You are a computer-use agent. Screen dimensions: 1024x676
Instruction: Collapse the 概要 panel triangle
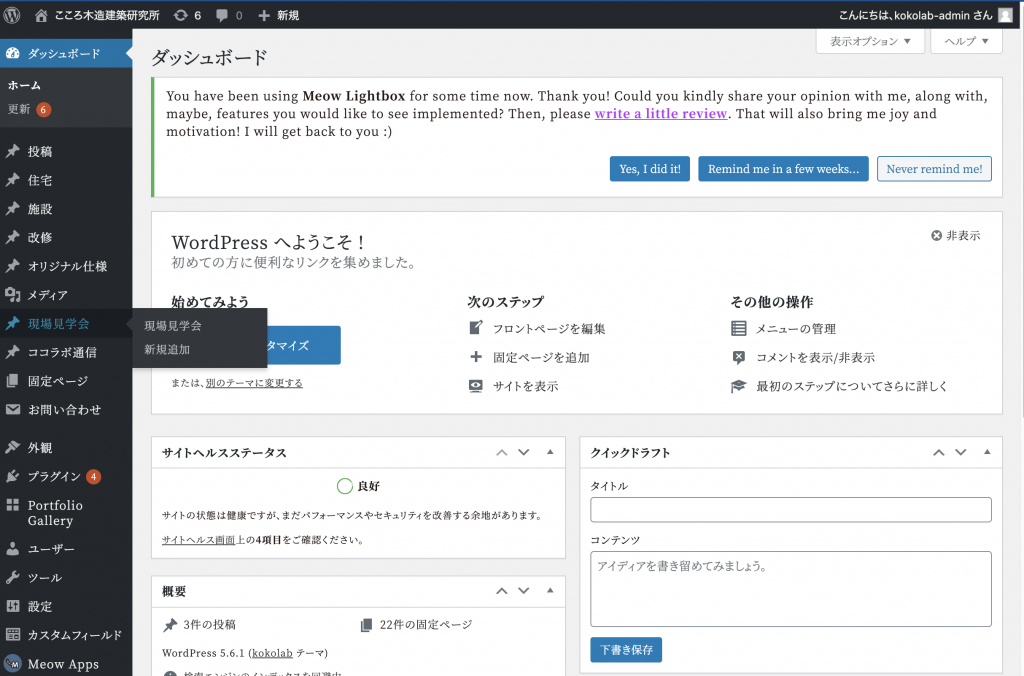point(550,591)
